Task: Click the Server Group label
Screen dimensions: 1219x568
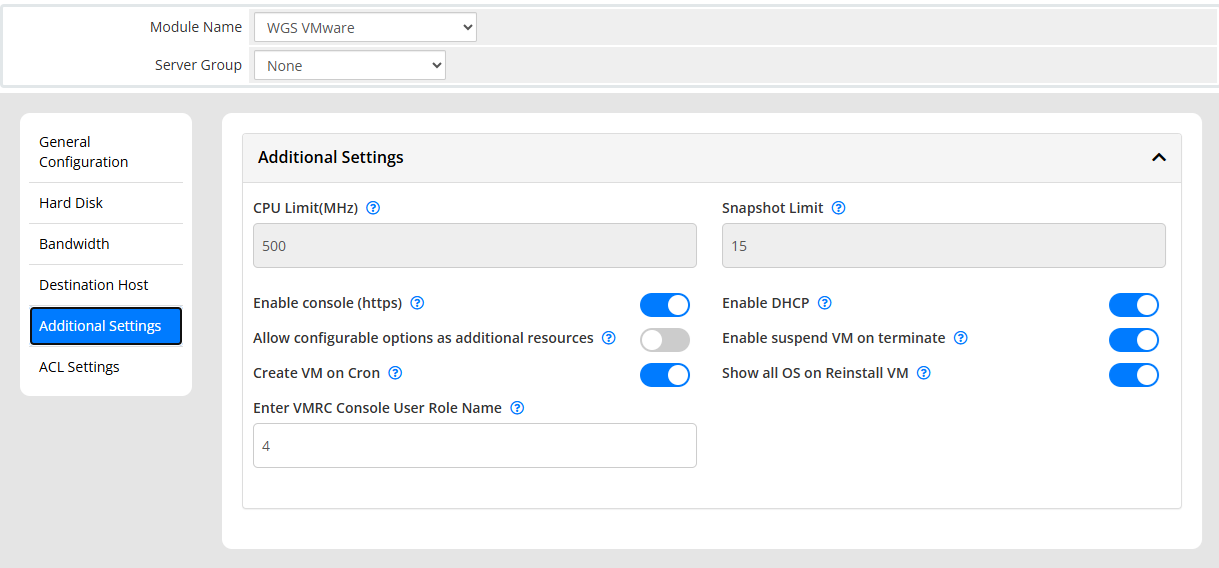Action: (x=198, y=65)
